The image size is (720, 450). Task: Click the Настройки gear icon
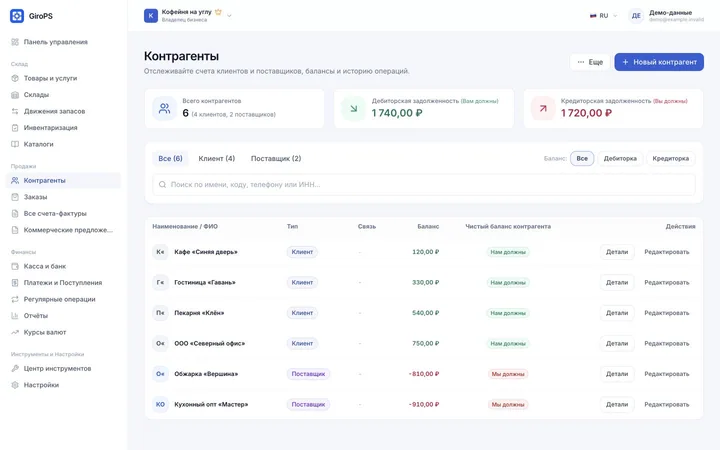click(x=15, y=385)
